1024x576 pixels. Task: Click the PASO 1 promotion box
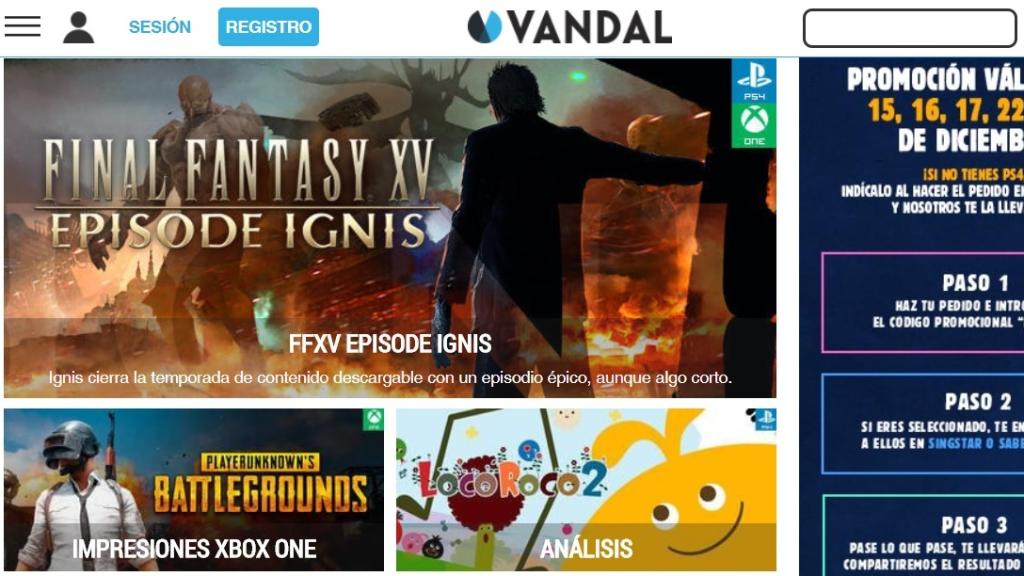(923, 302)
